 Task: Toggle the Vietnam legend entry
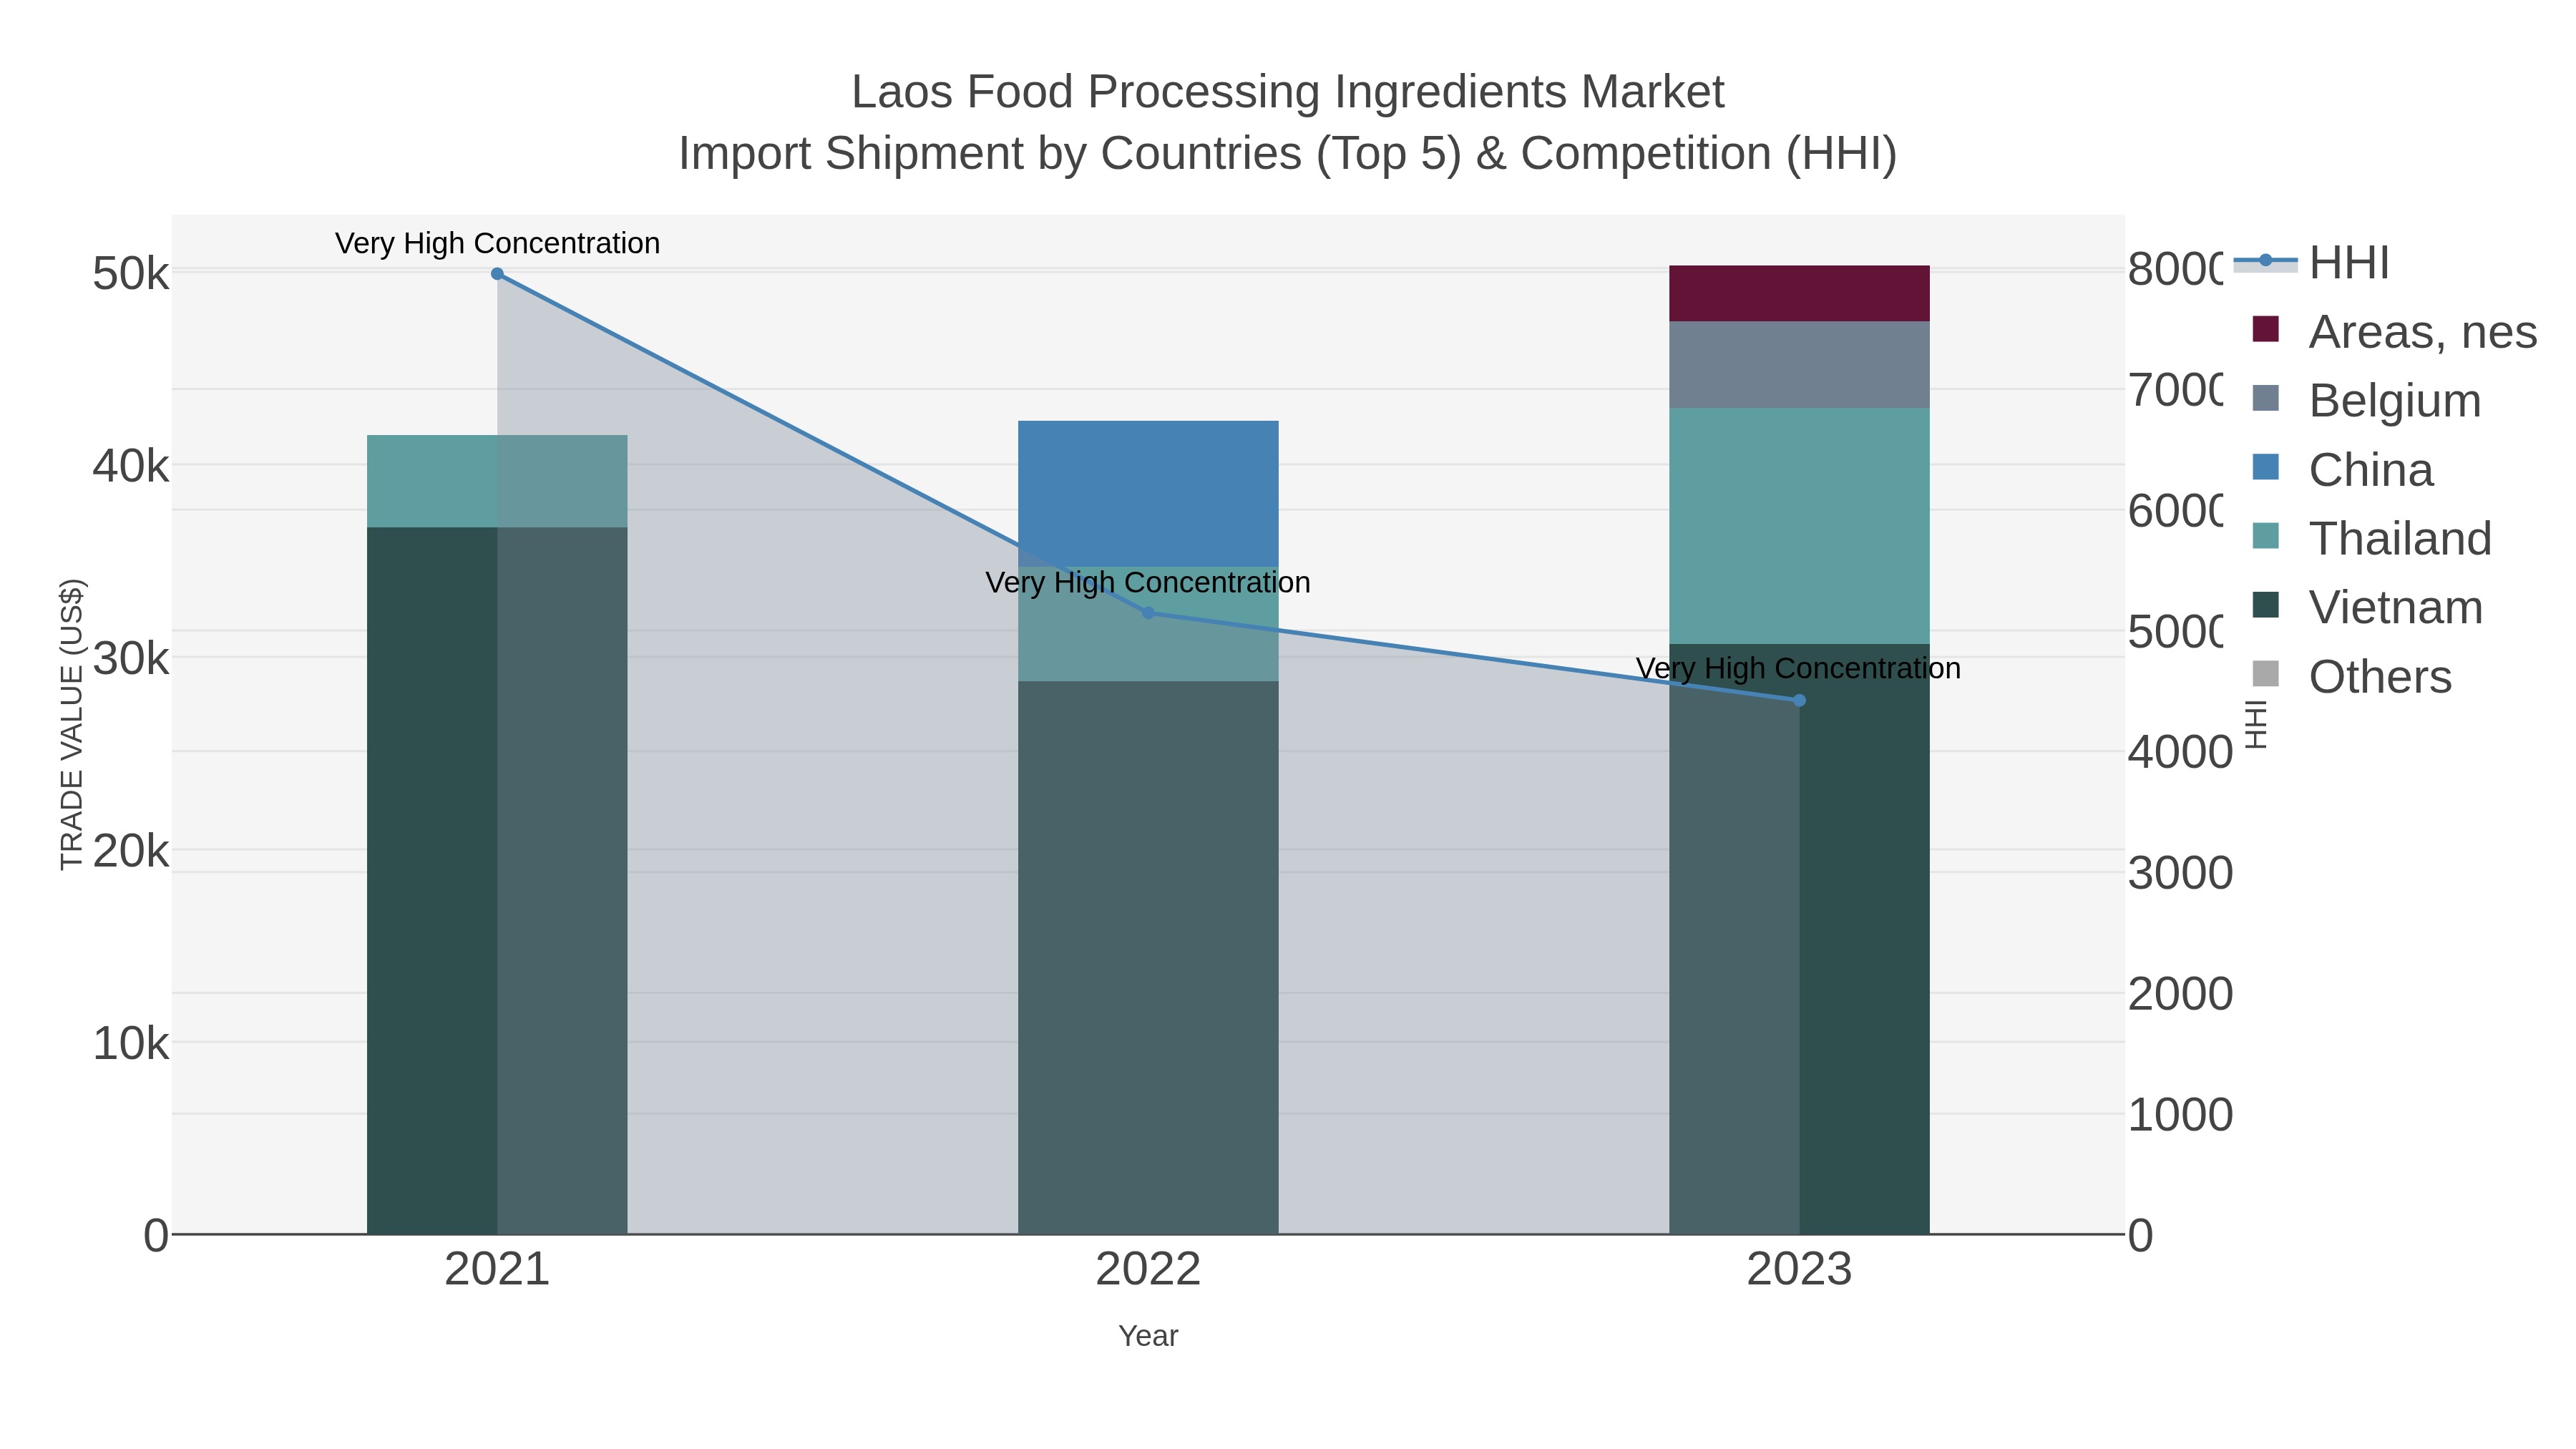pos(2366,607)
